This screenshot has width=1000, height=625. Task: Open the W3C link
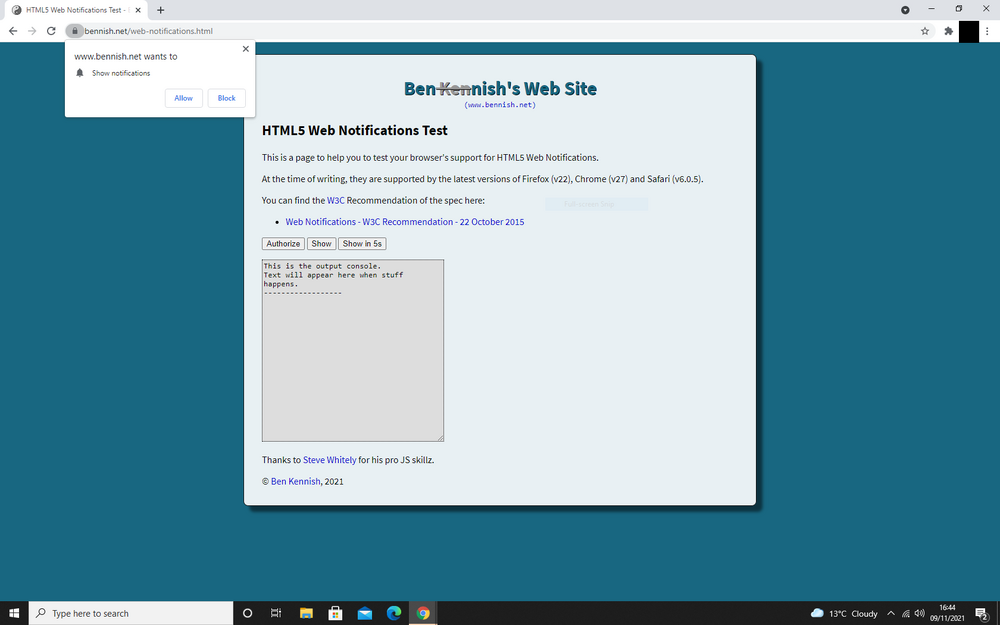[x=335, y=200]
